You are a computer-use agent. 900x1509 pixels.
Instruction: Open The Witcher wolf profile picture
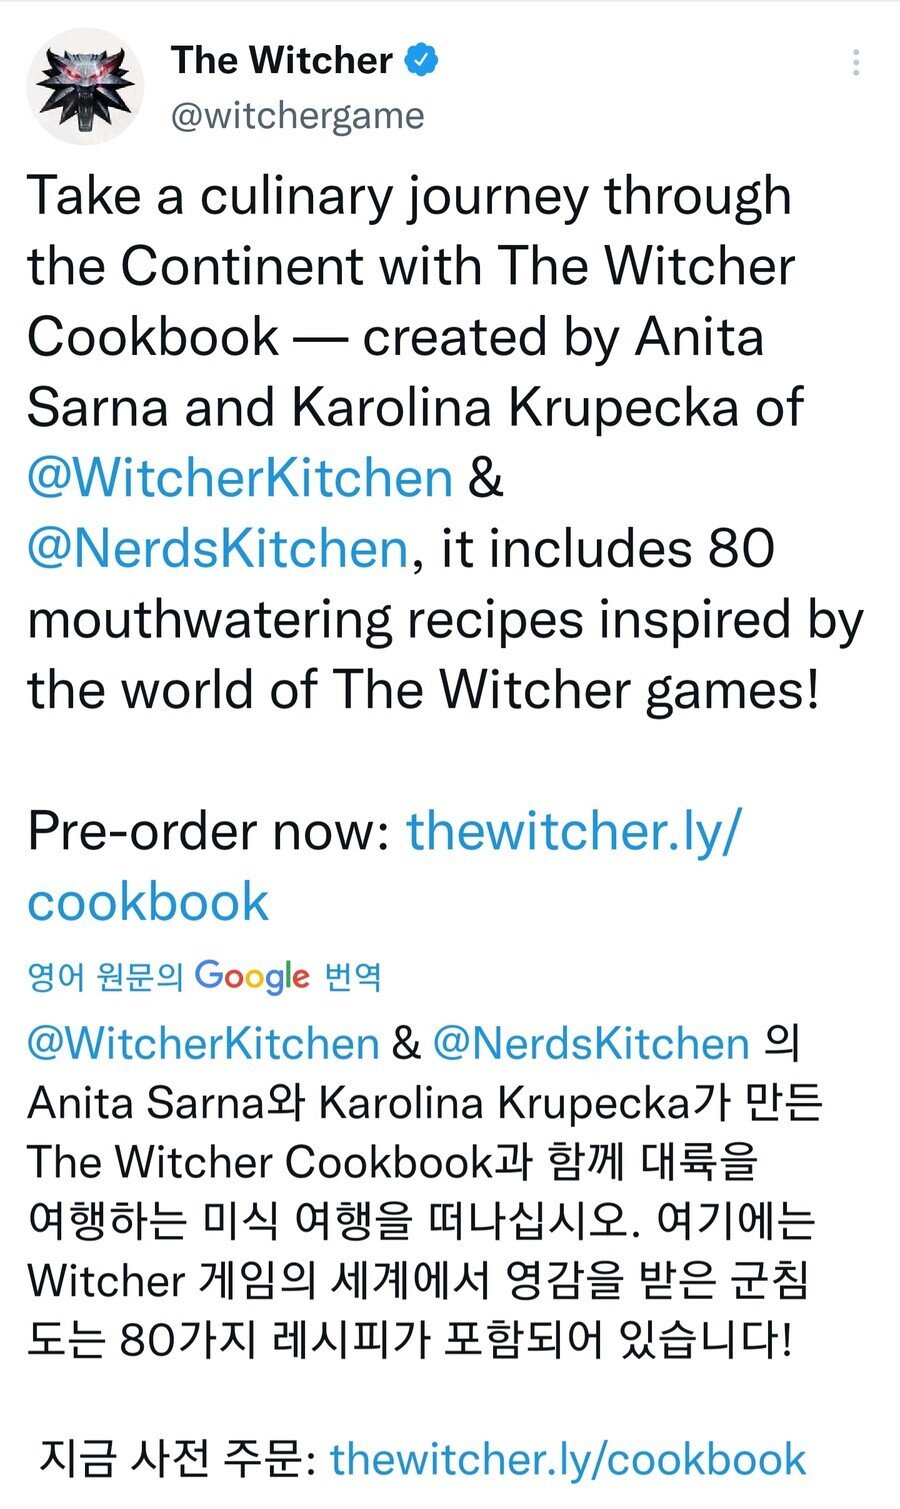(x=85, y=86)
